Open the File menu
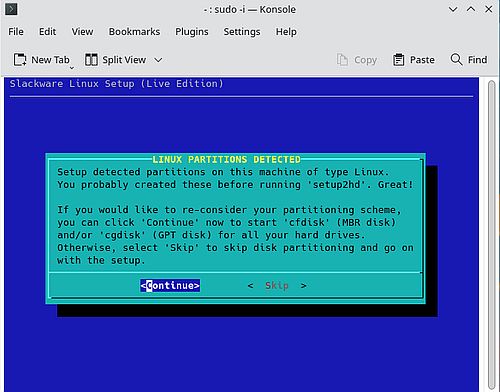This screenshot has width=500, height=392. (16, 32)
